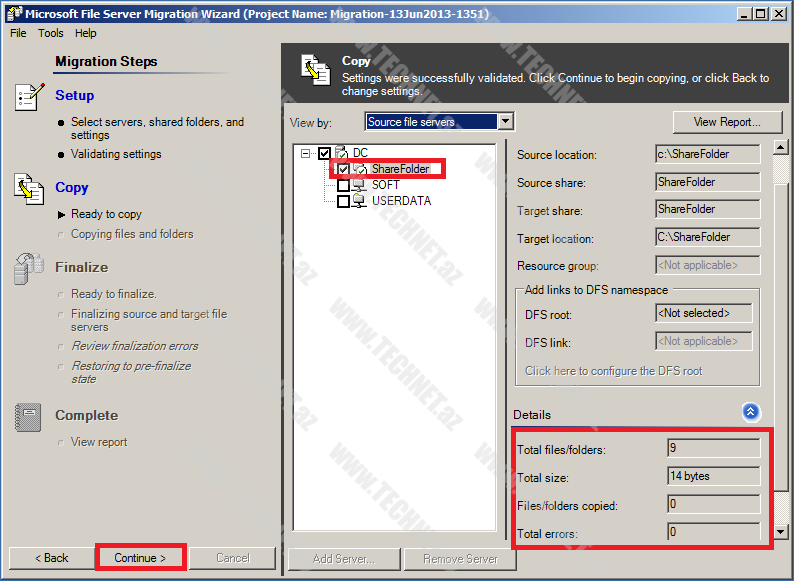794x581 pixels.
Task: Click the Finalize step server icon
Action: pyautogui.click(x=29, y=268)
